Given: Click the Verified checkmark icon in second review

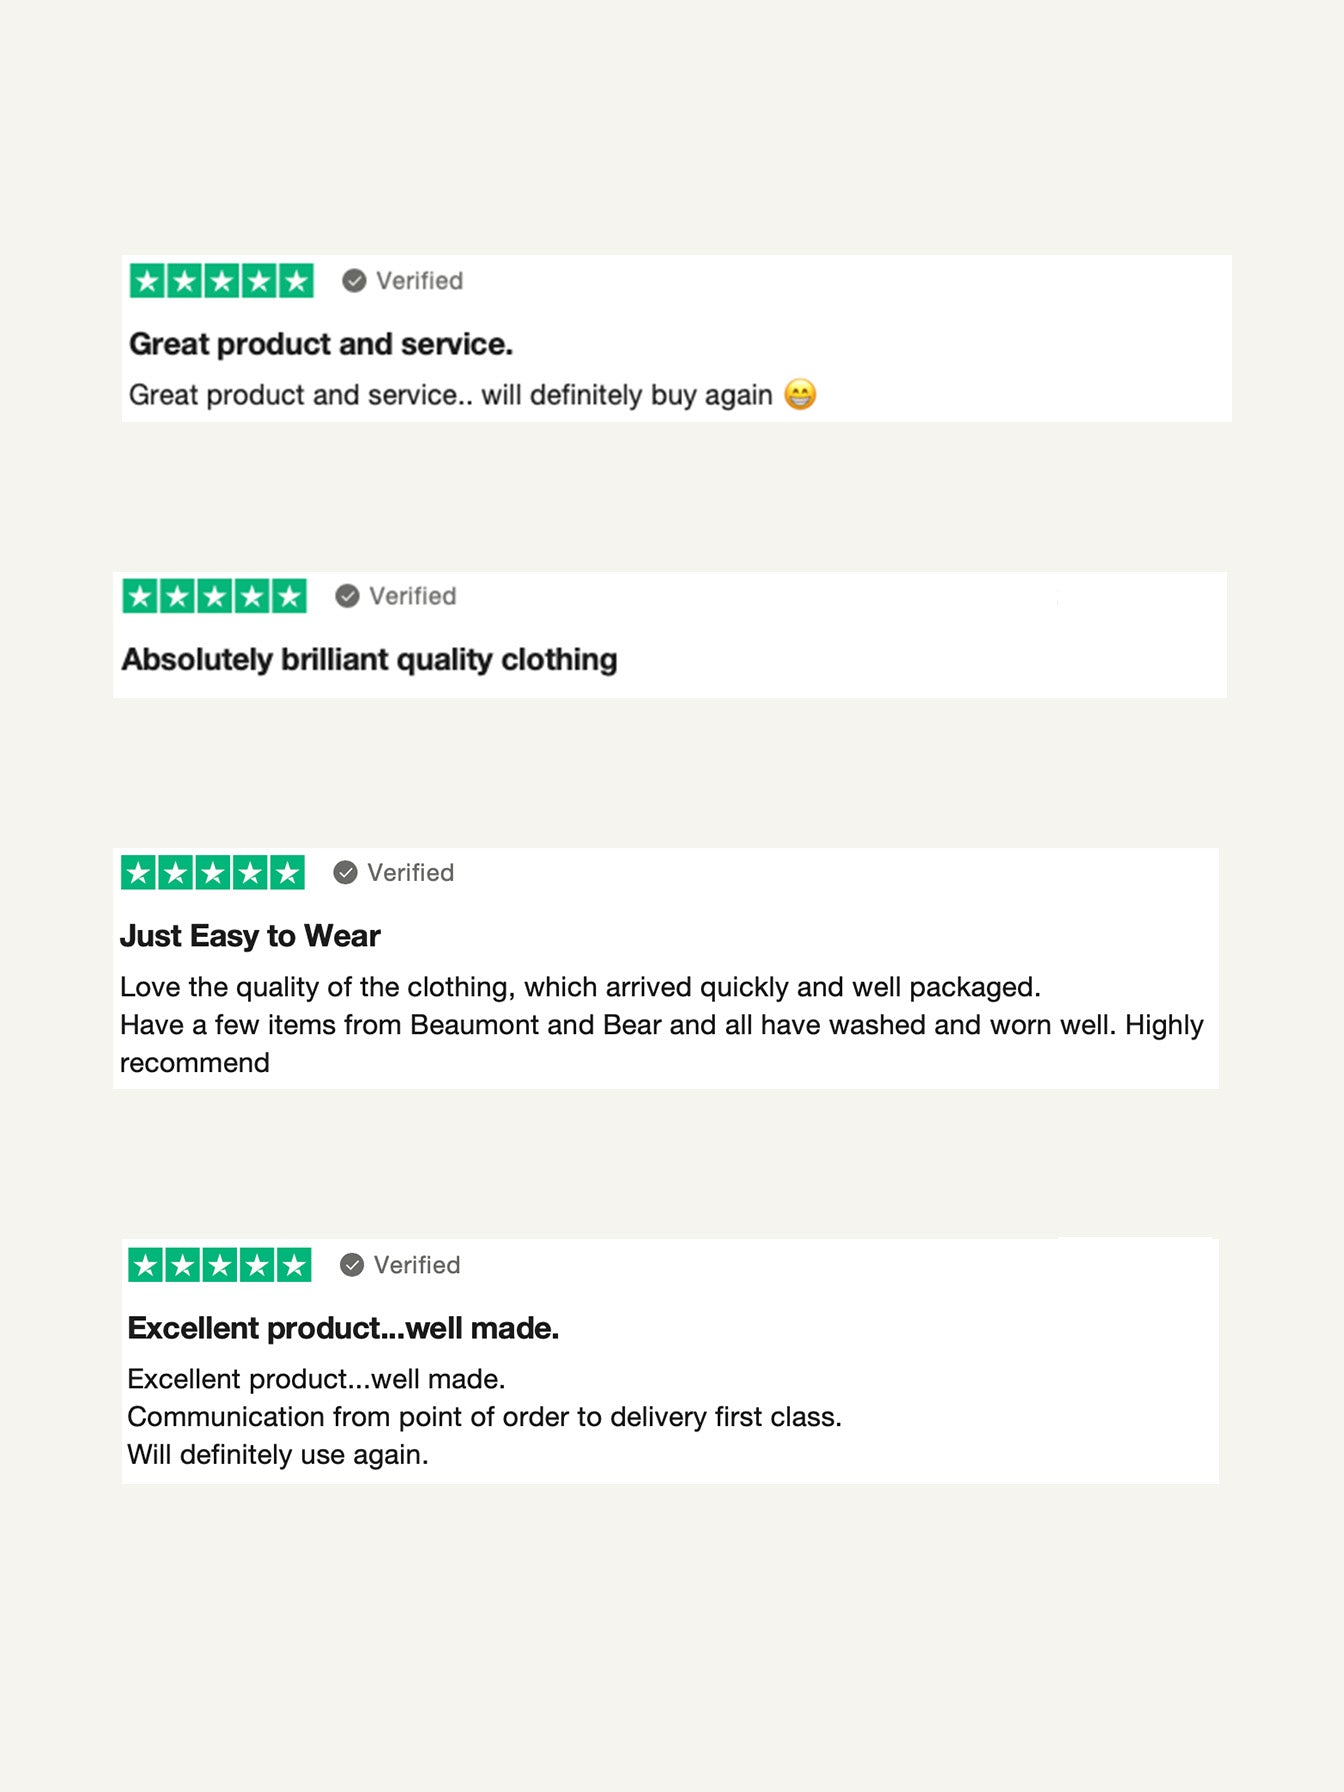Looking at the screenshot, I should (x=347, y=596).
